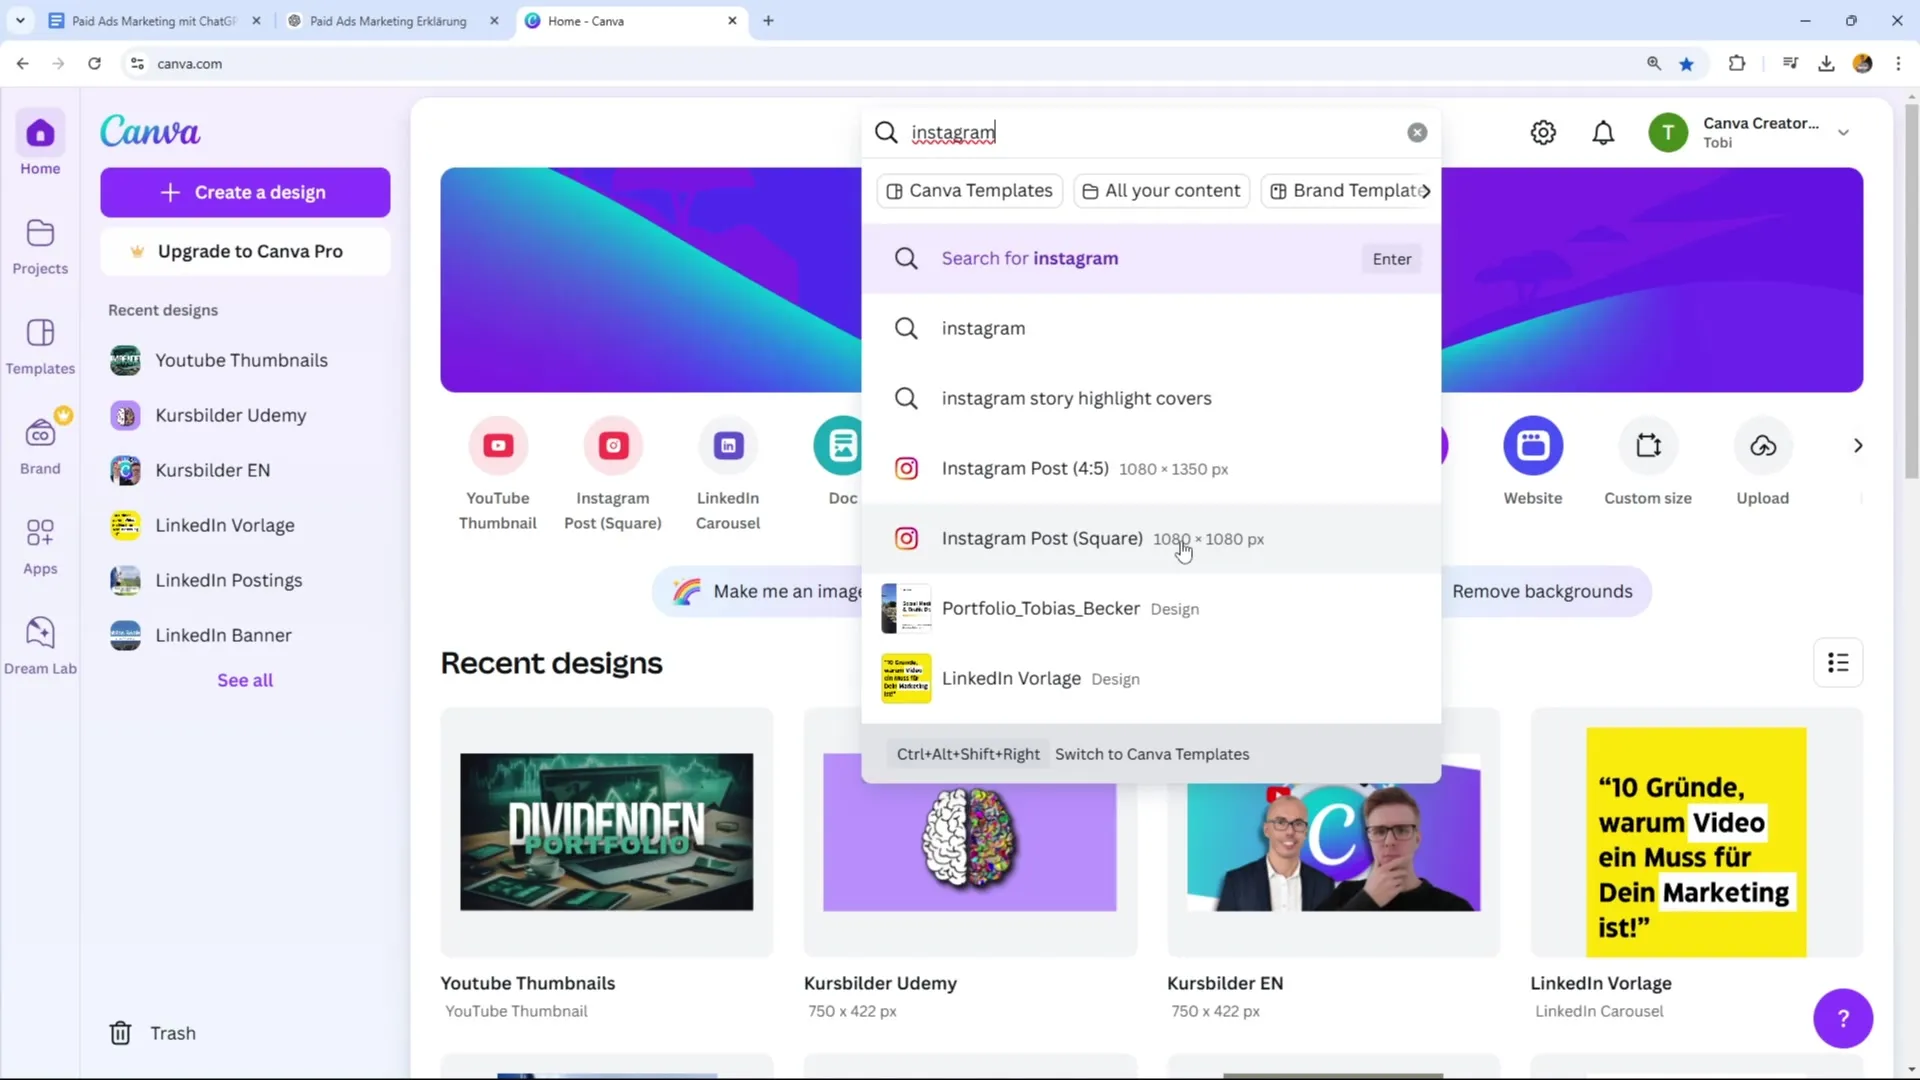Open the notifications bell

pyautogui.click(x=1603, y=132)
